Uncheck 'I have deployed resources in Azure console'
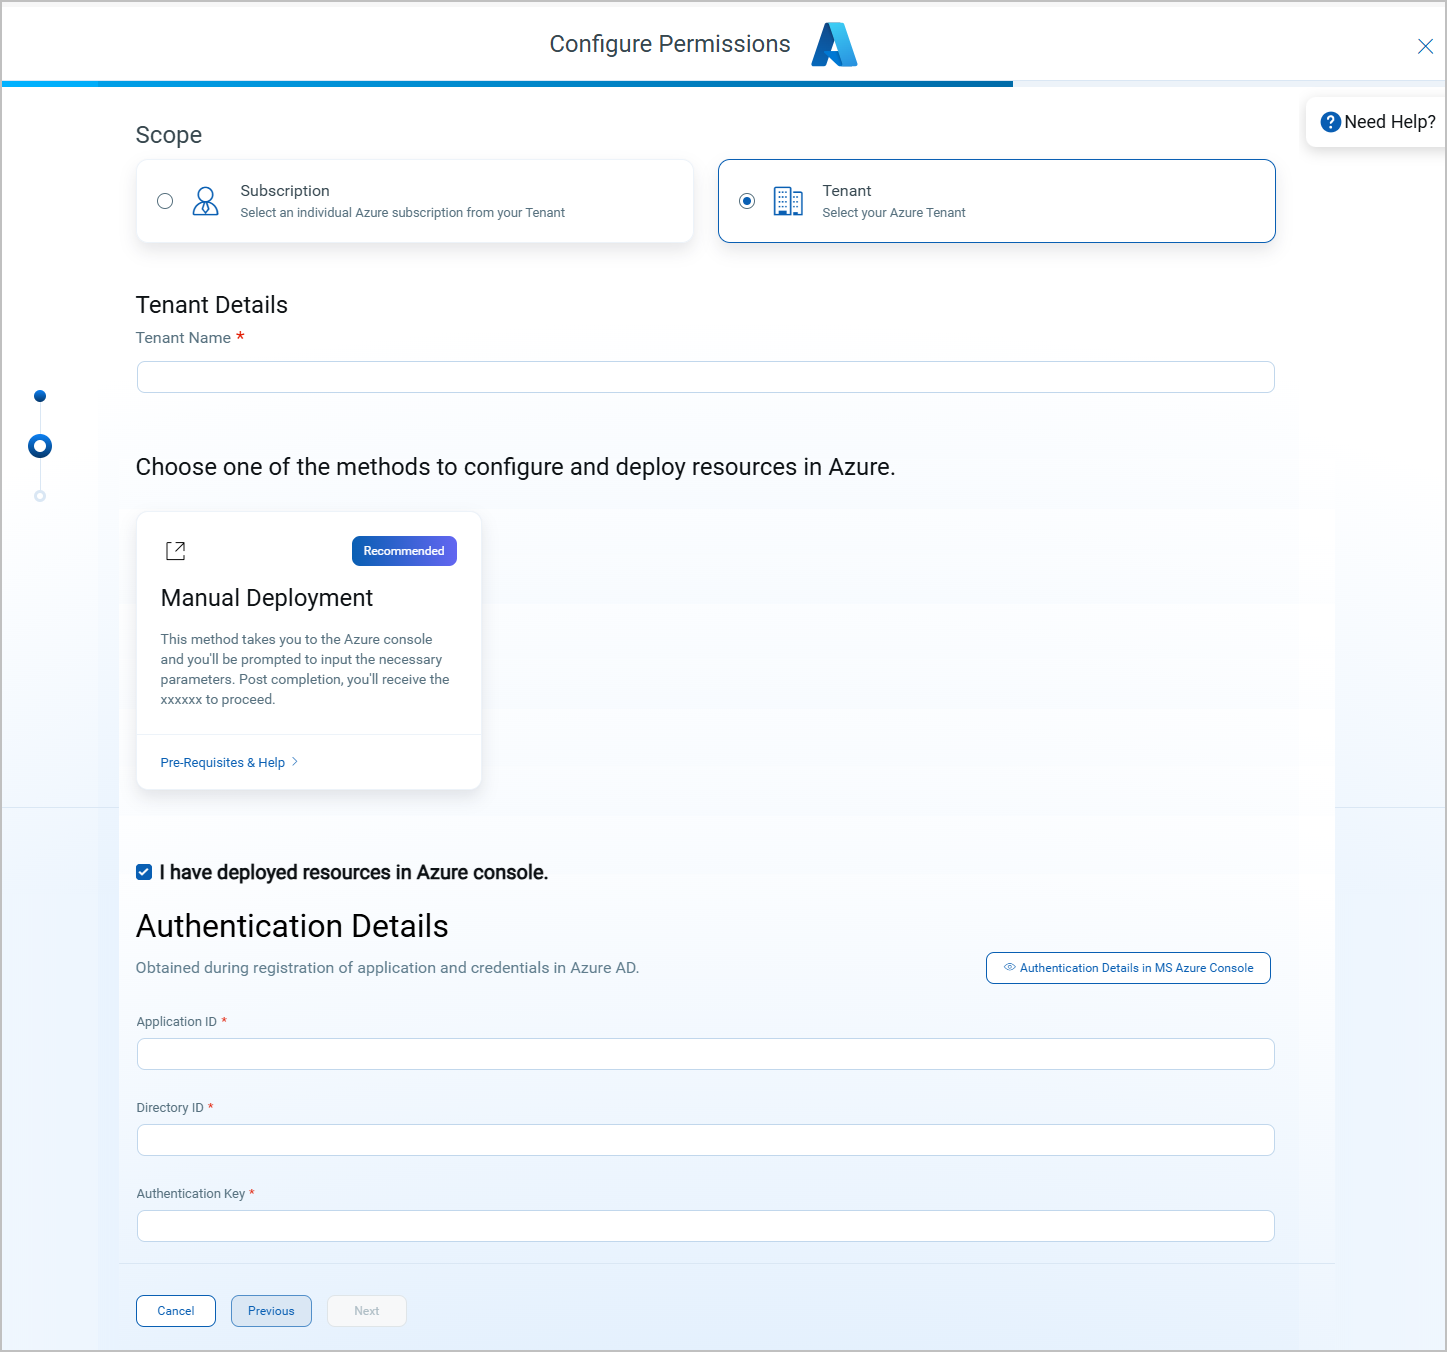Image resolution: width=1447 pixels, height=1352 pixels. (144, 872)
